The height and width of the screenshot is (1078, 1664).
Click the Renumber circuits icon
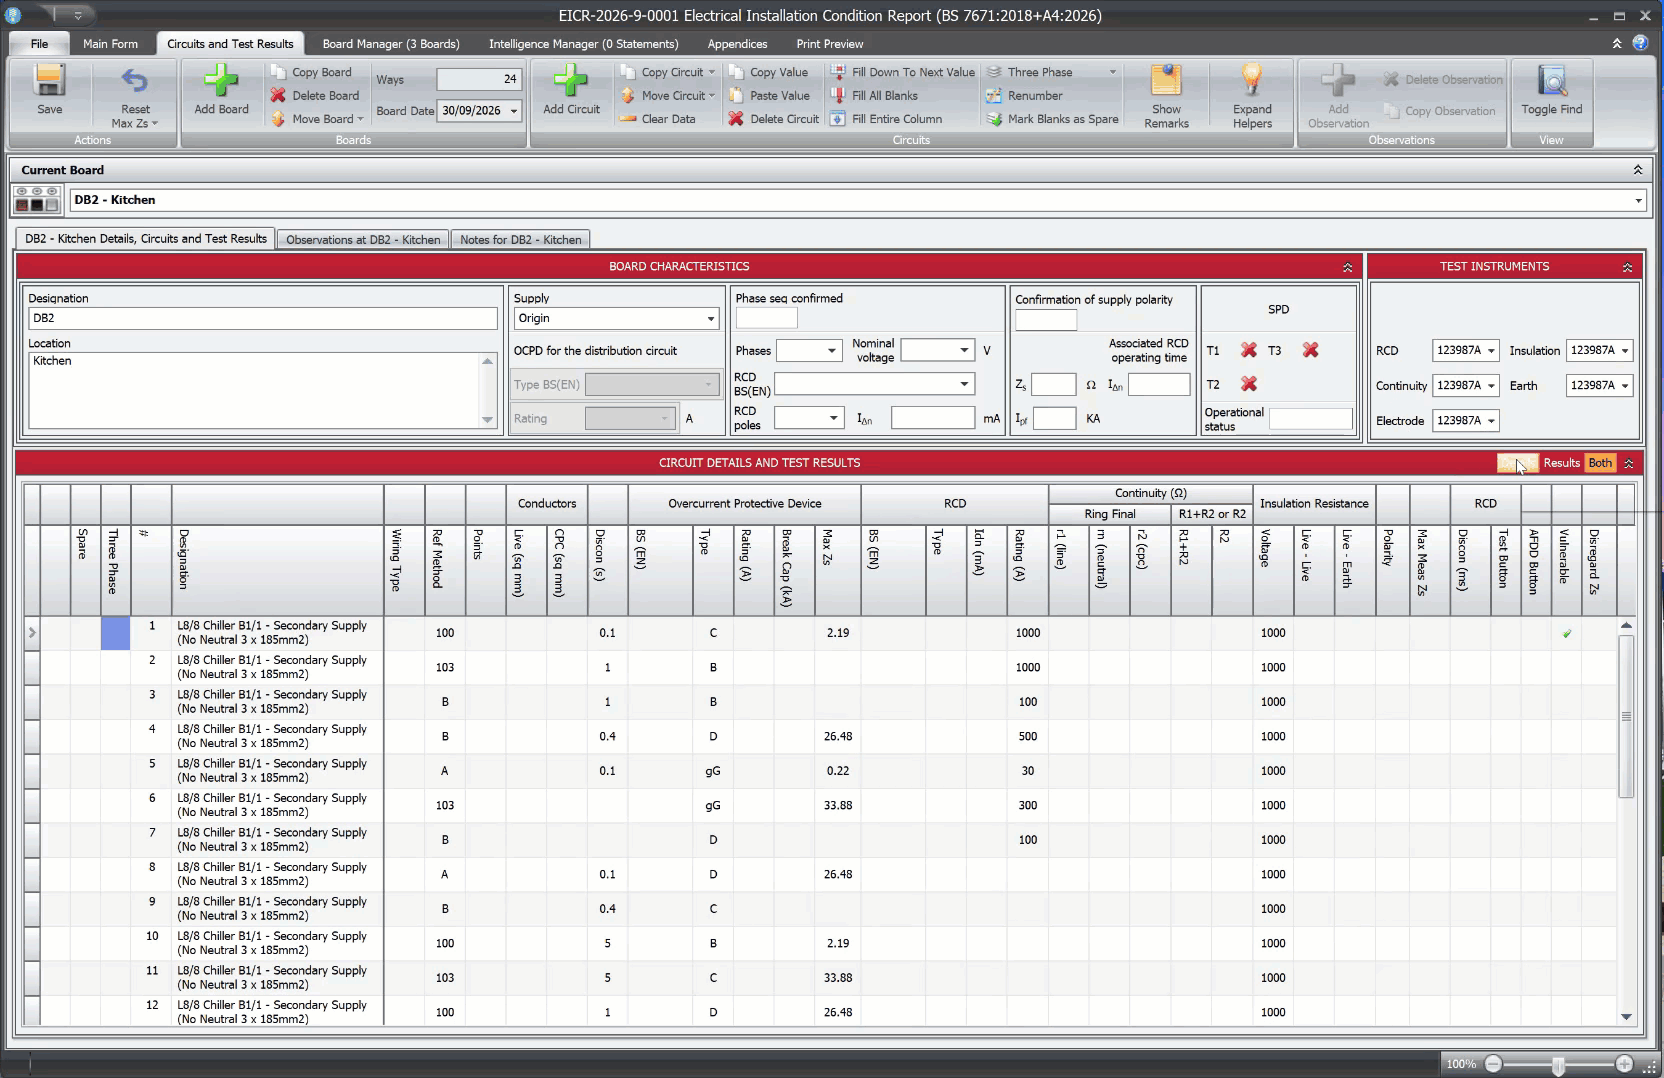coord(994,95)
